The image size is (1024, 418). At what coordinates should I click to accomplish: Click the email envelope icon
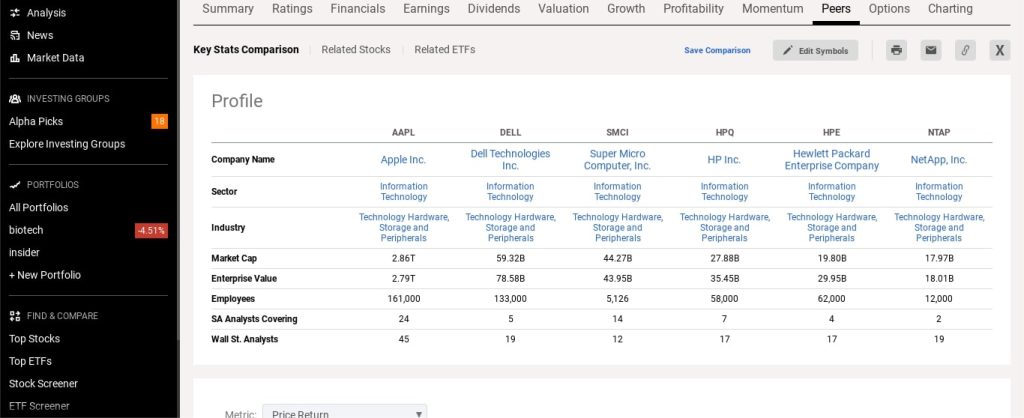[930, 50]
